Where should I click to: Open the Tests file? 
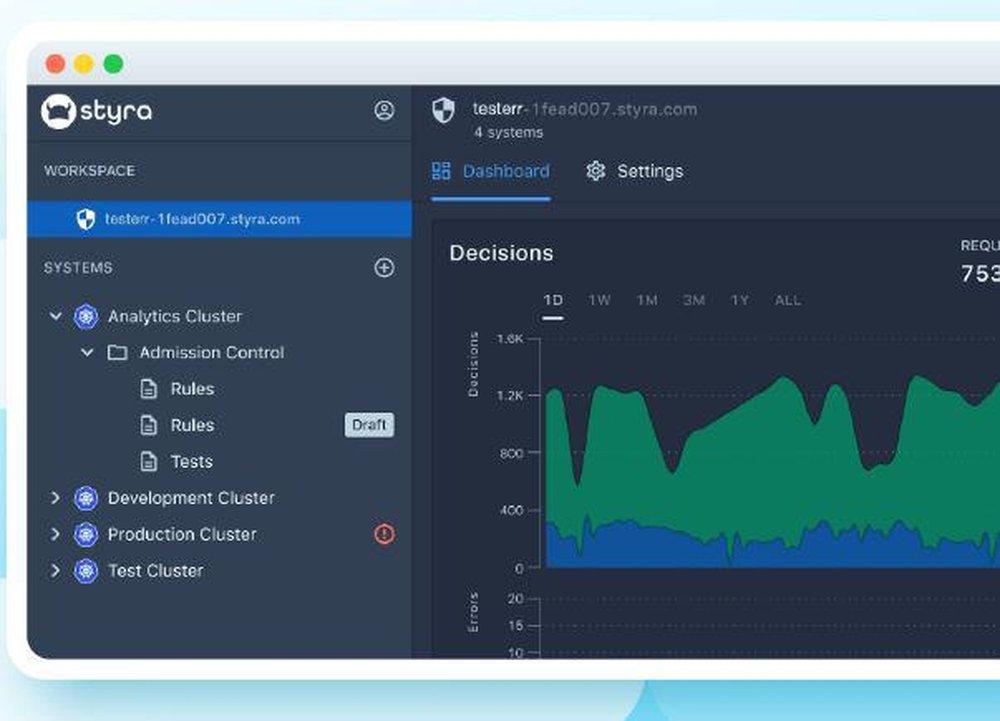(192, 462)
